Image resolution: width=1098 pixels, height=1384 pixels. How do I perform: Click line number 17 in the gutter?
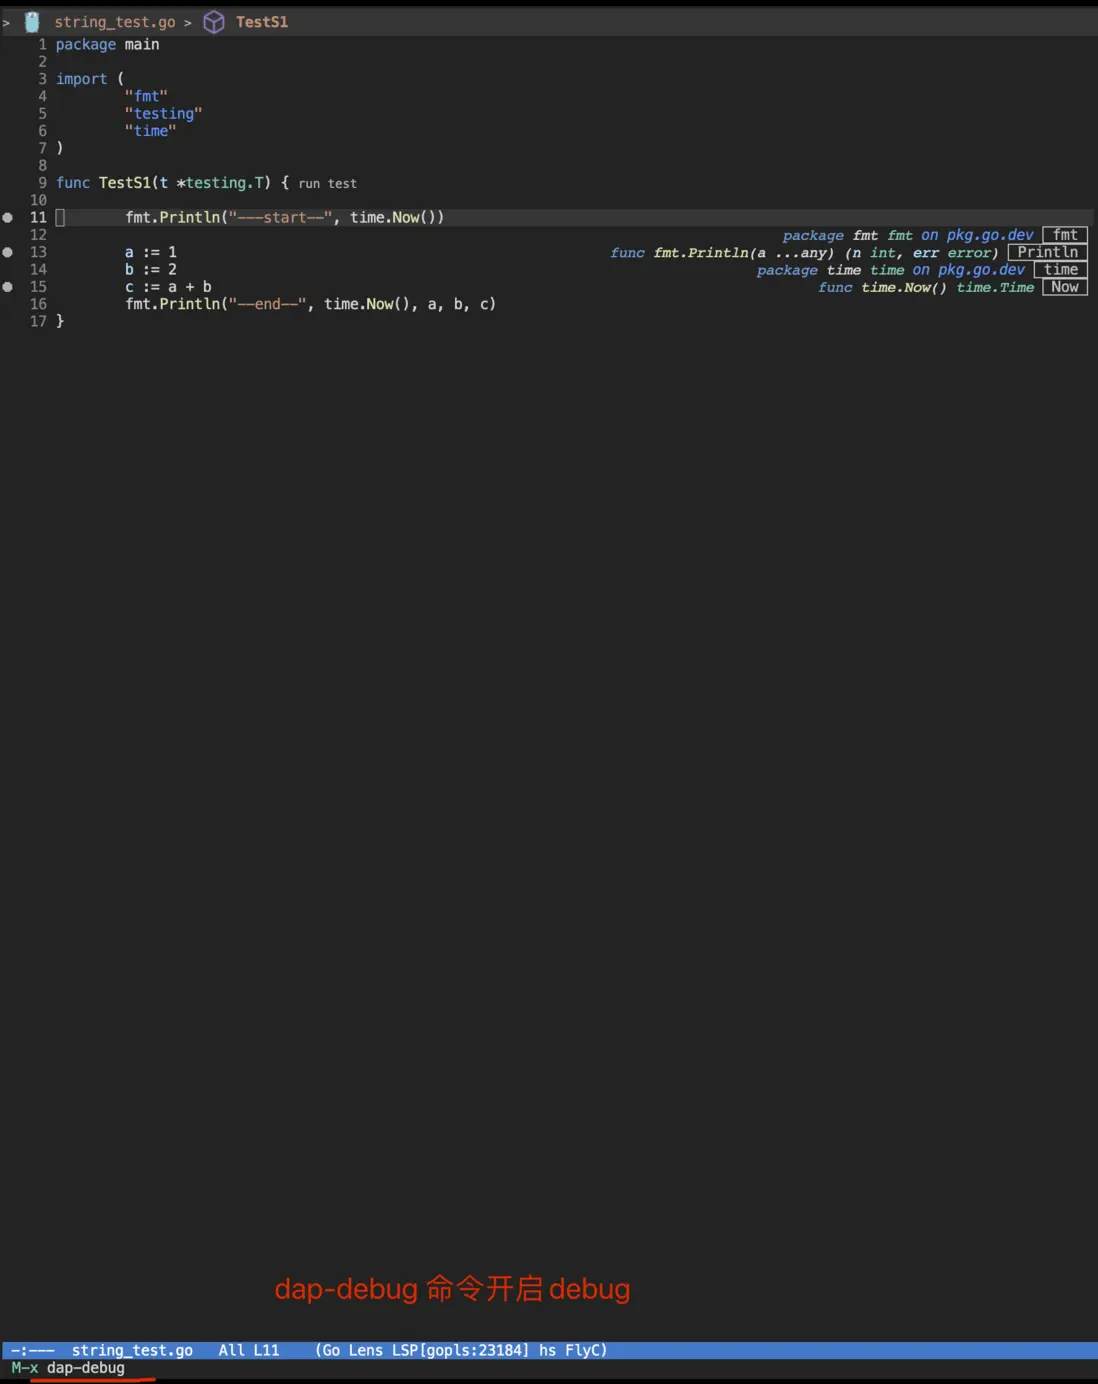pyautogui.click(x=38, y=321)
